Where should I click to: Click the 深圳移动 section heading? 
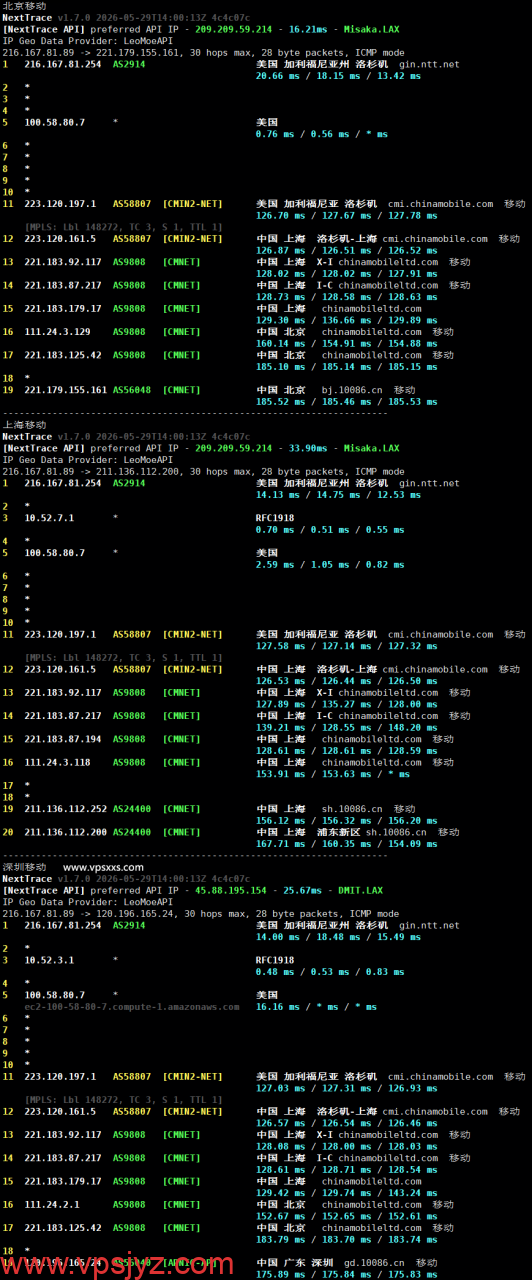(x=24, y=867)
